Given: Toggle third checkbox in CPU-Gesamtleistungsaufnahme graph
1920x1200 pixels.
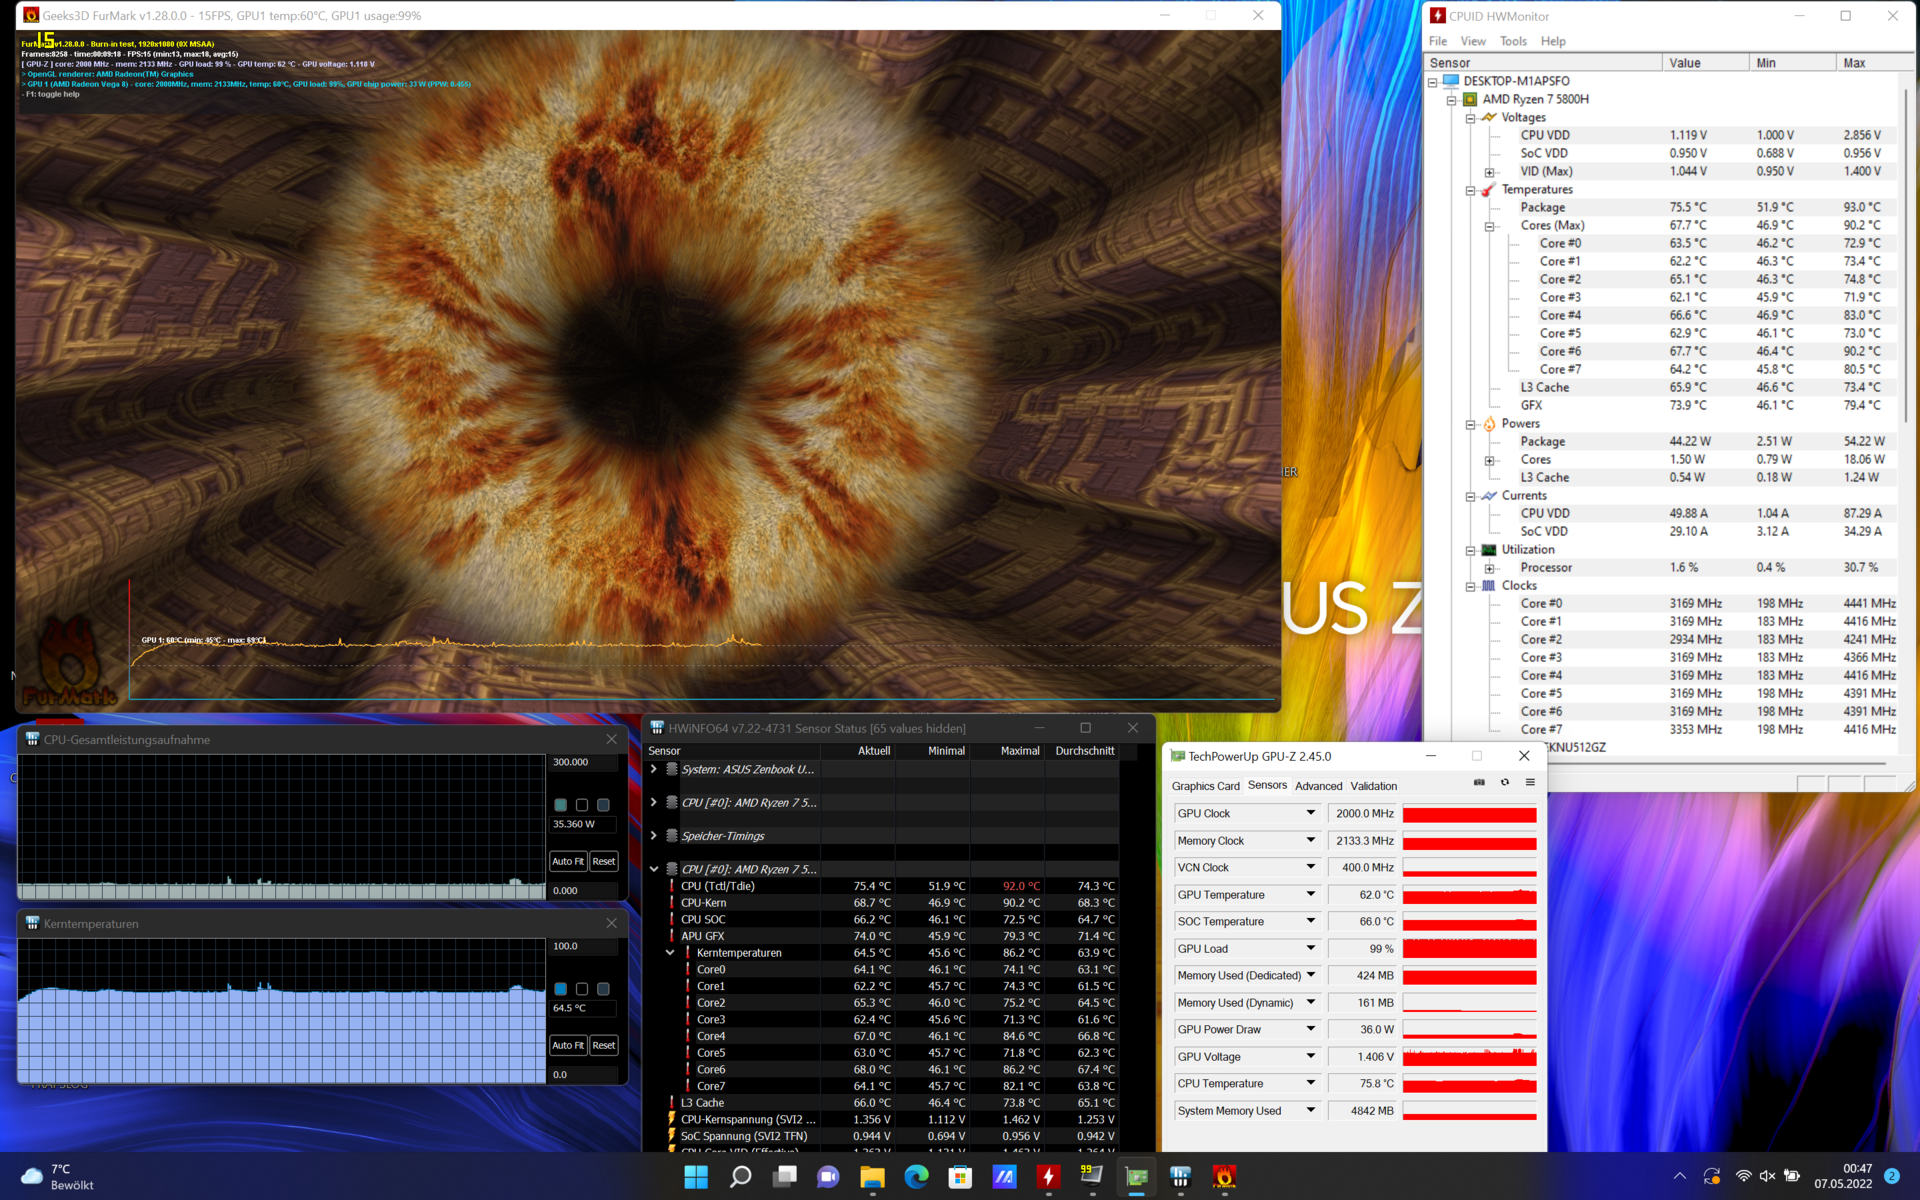Looking at the screenshot, I should point(603,805).
